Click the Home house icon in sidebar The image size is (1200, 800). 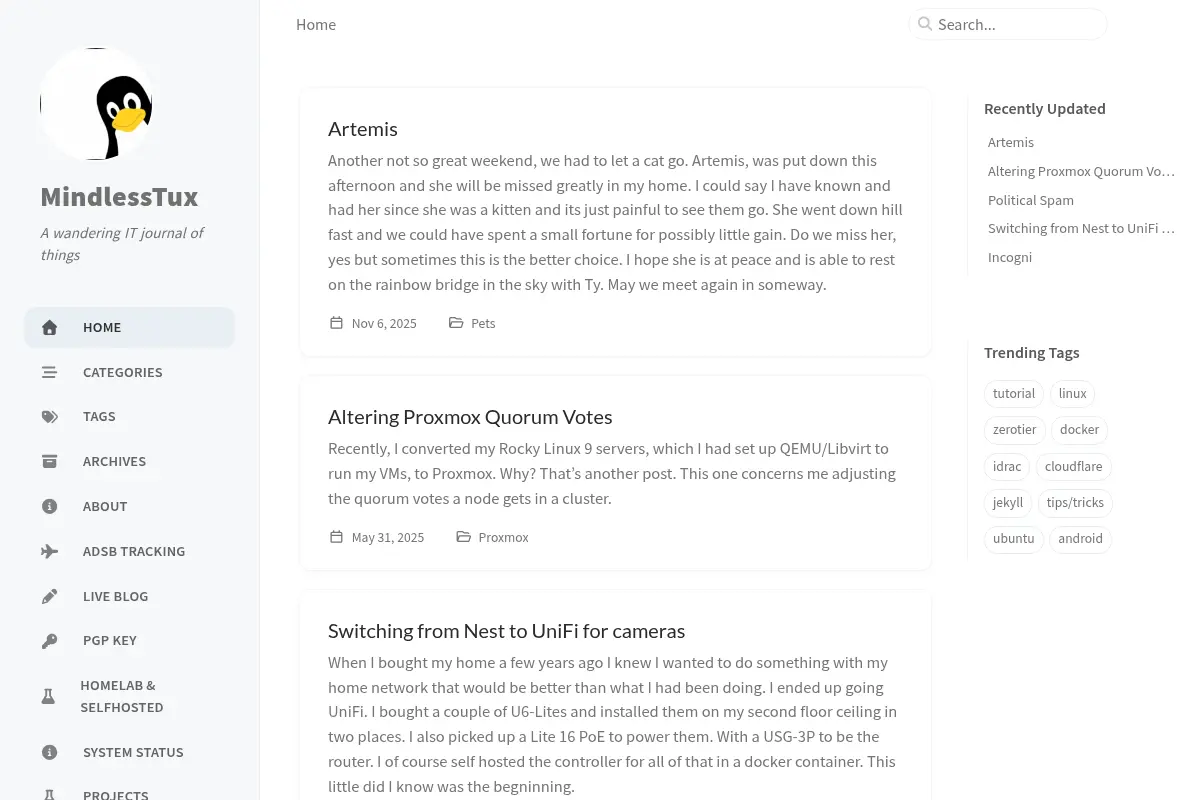[x=49, y=327]
